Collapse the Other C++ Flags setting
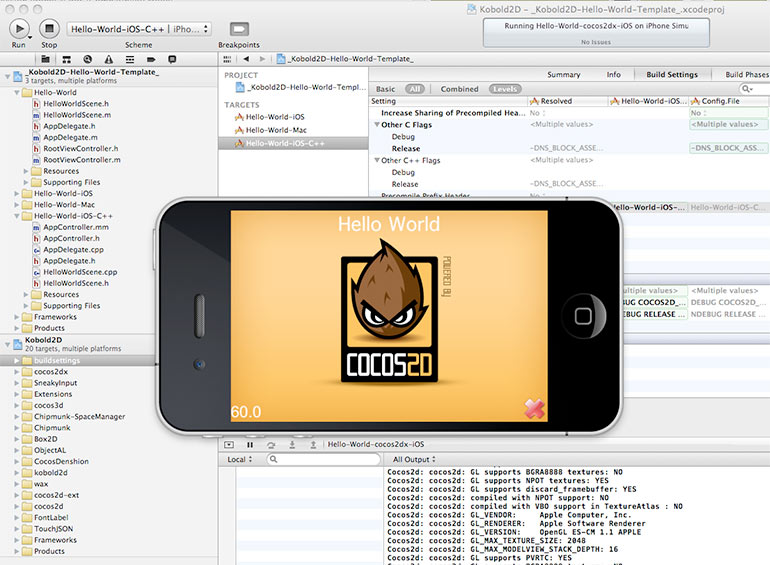 (x=377, y=161)
